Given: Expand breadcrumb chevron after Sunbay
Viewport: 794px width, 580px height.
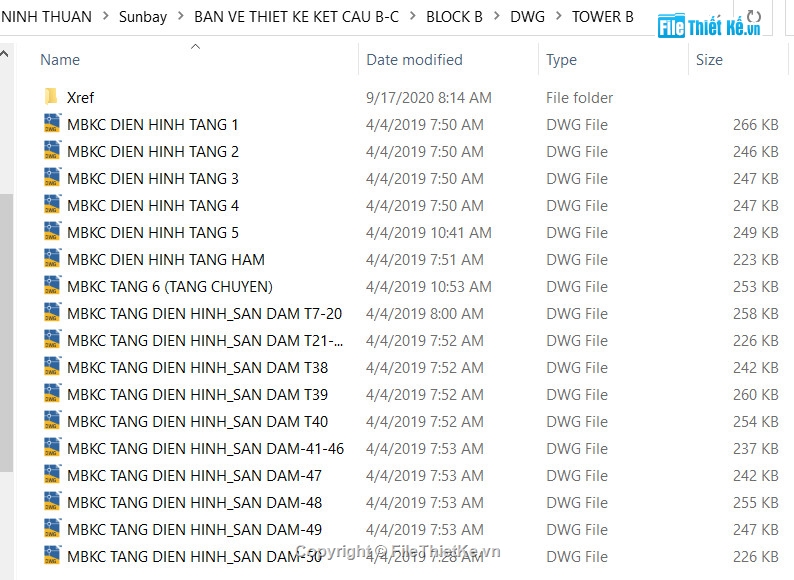Looking at the screenshot, I should [180, 16].
